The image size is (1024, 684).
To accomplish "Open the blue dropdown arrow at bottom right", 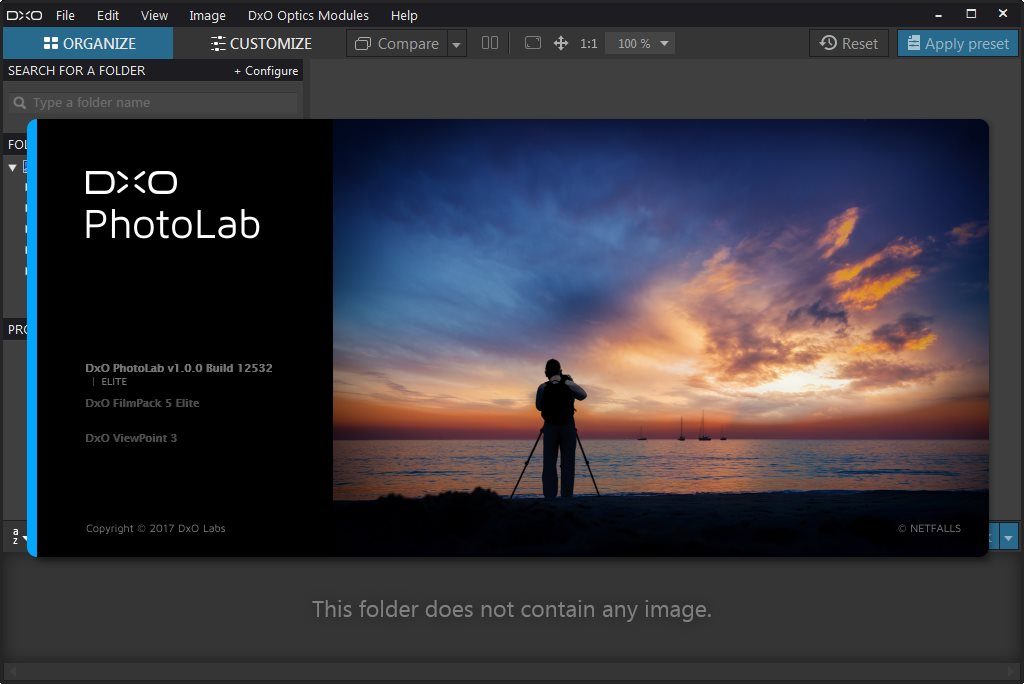I will (1008, 538).
